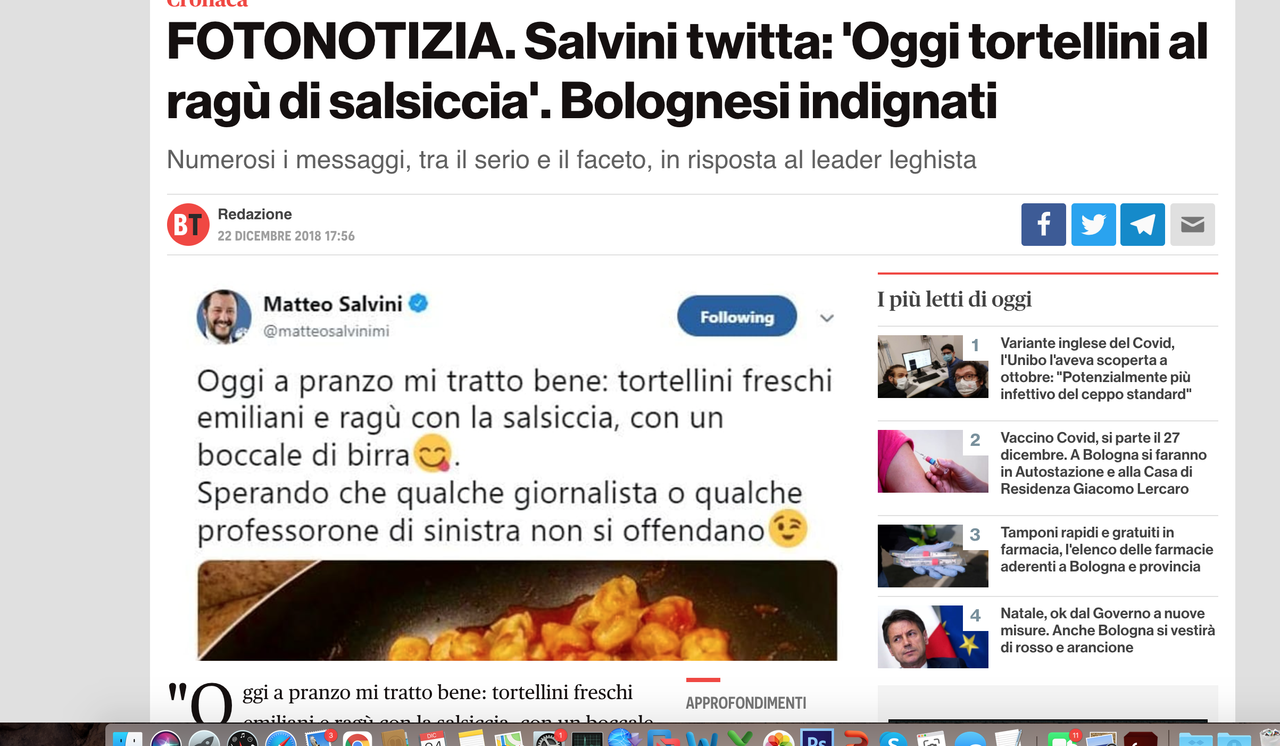Image resolution: width=1280 pixels, height=746 pixels.
Task: Click the vaccine injection thumbnail
Action: 919,461
